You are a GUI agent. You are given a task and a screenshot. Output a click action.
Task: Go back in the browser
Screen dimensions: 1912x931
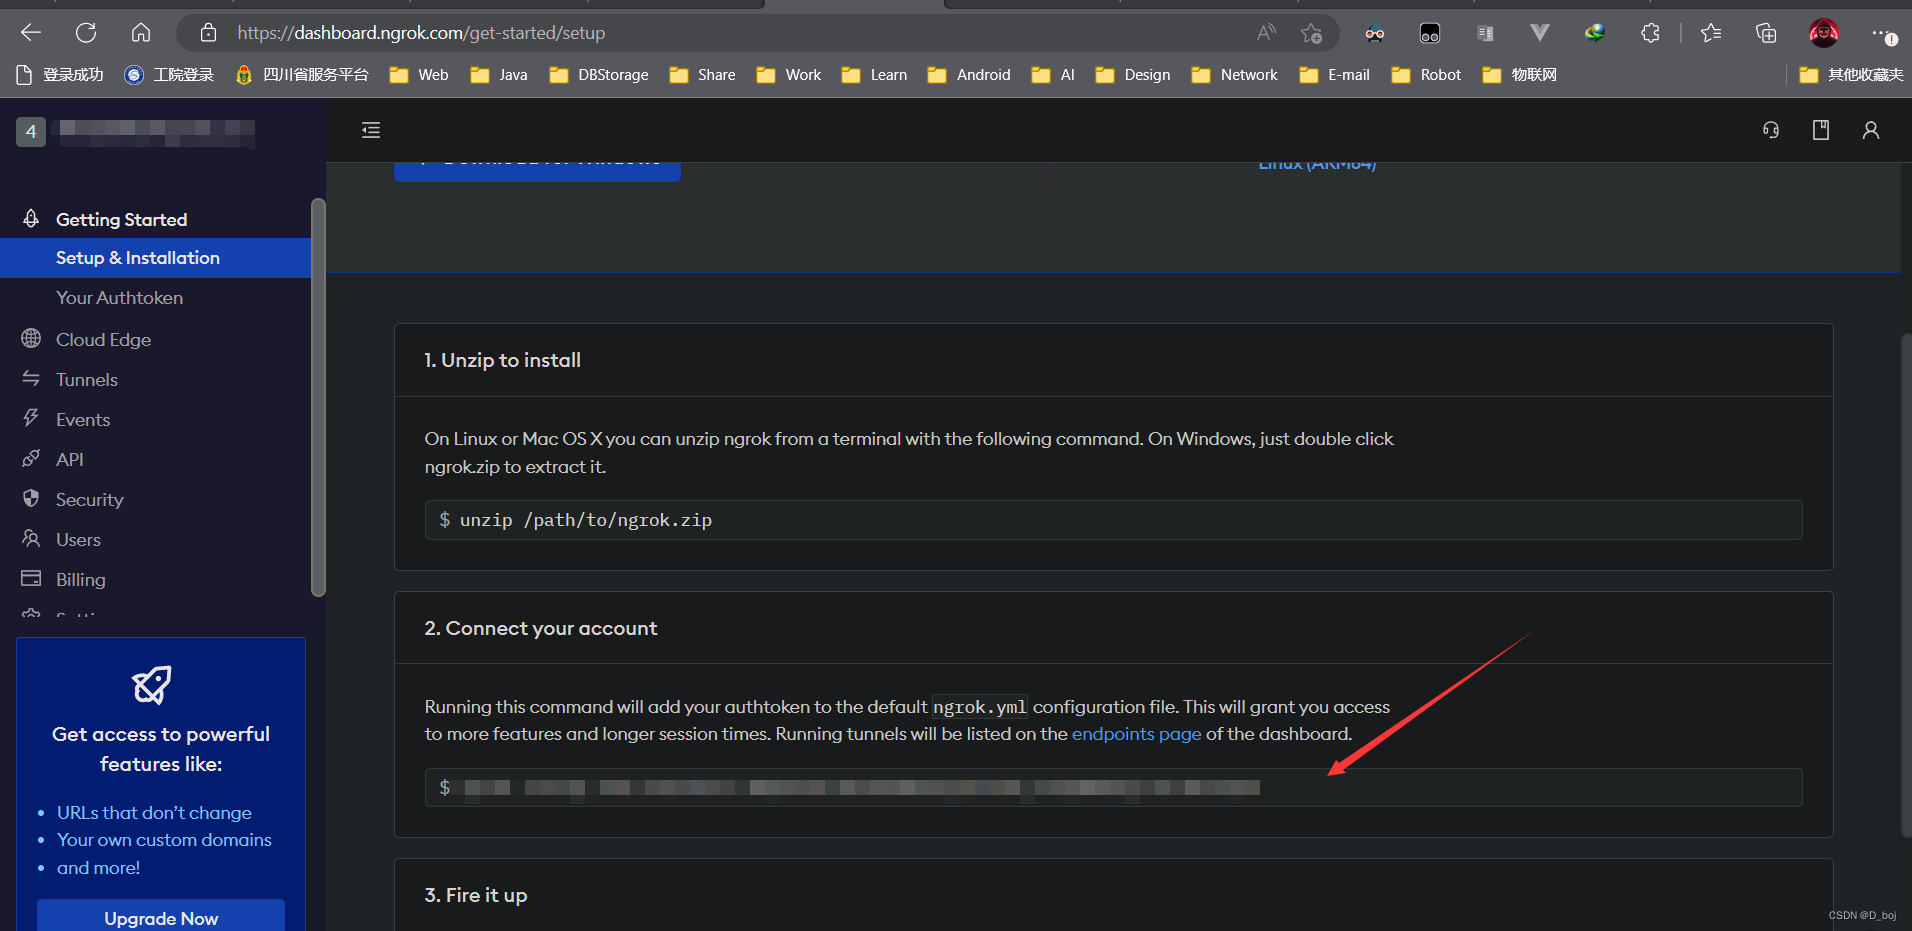point(31,33)
